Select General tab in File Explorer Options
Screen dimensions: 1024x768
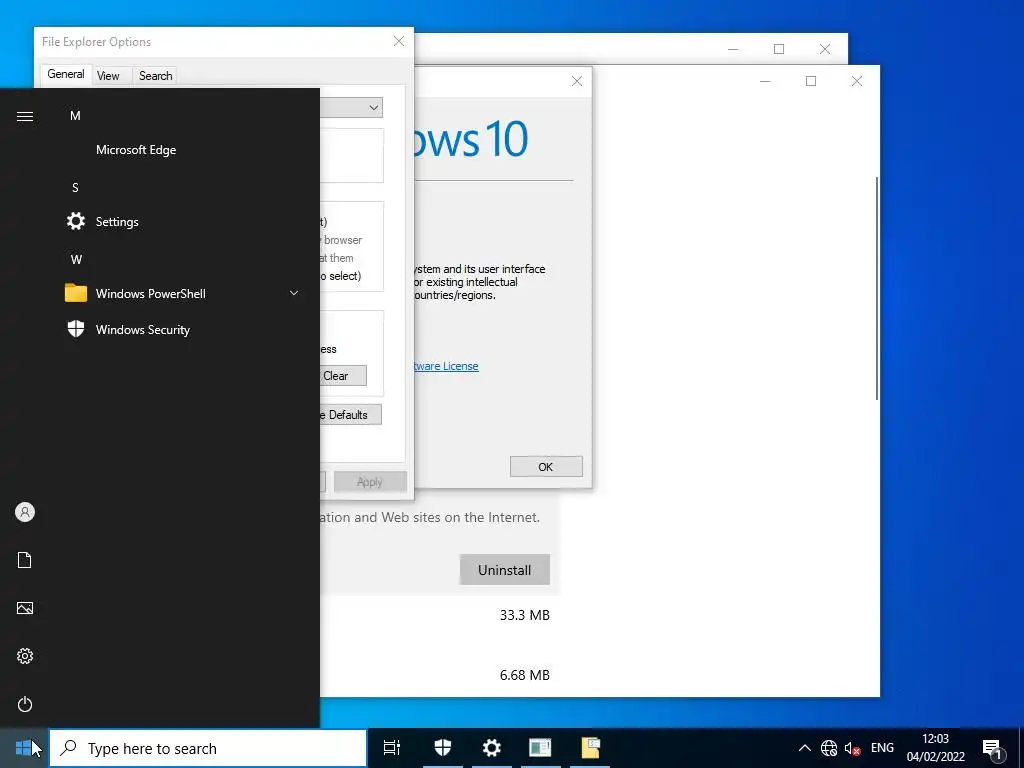point(66,74)
